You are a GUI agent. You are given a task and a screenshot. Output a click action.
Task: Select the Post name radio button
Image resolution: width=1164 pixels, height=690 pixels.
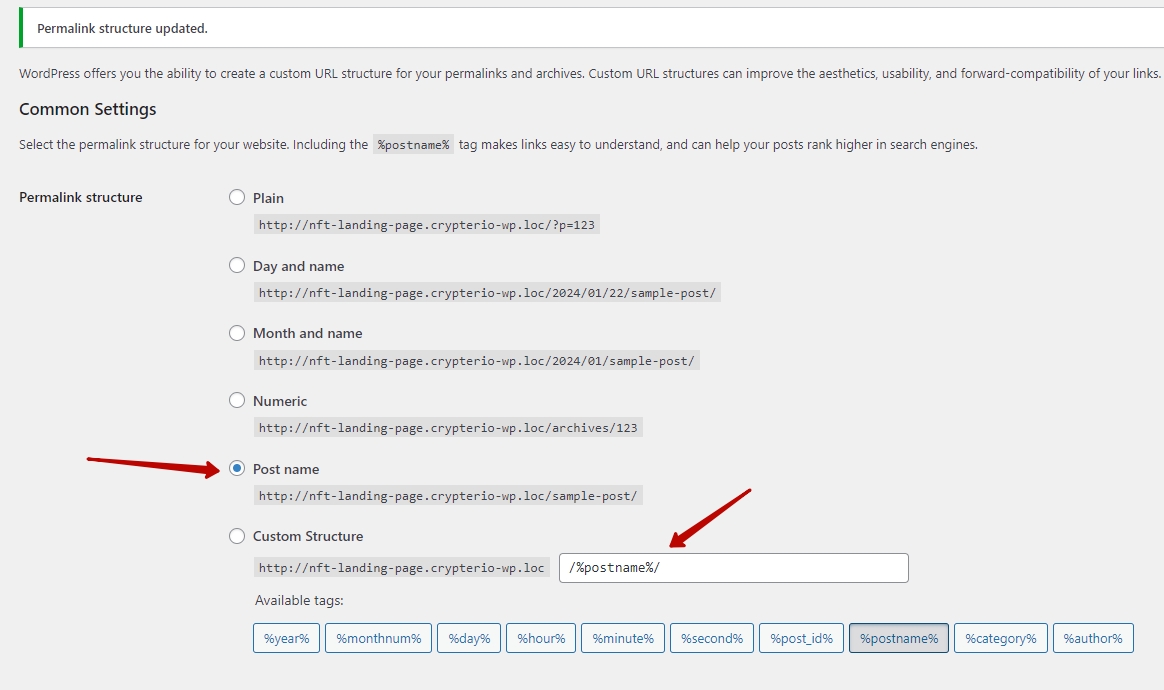pos(237,469)
